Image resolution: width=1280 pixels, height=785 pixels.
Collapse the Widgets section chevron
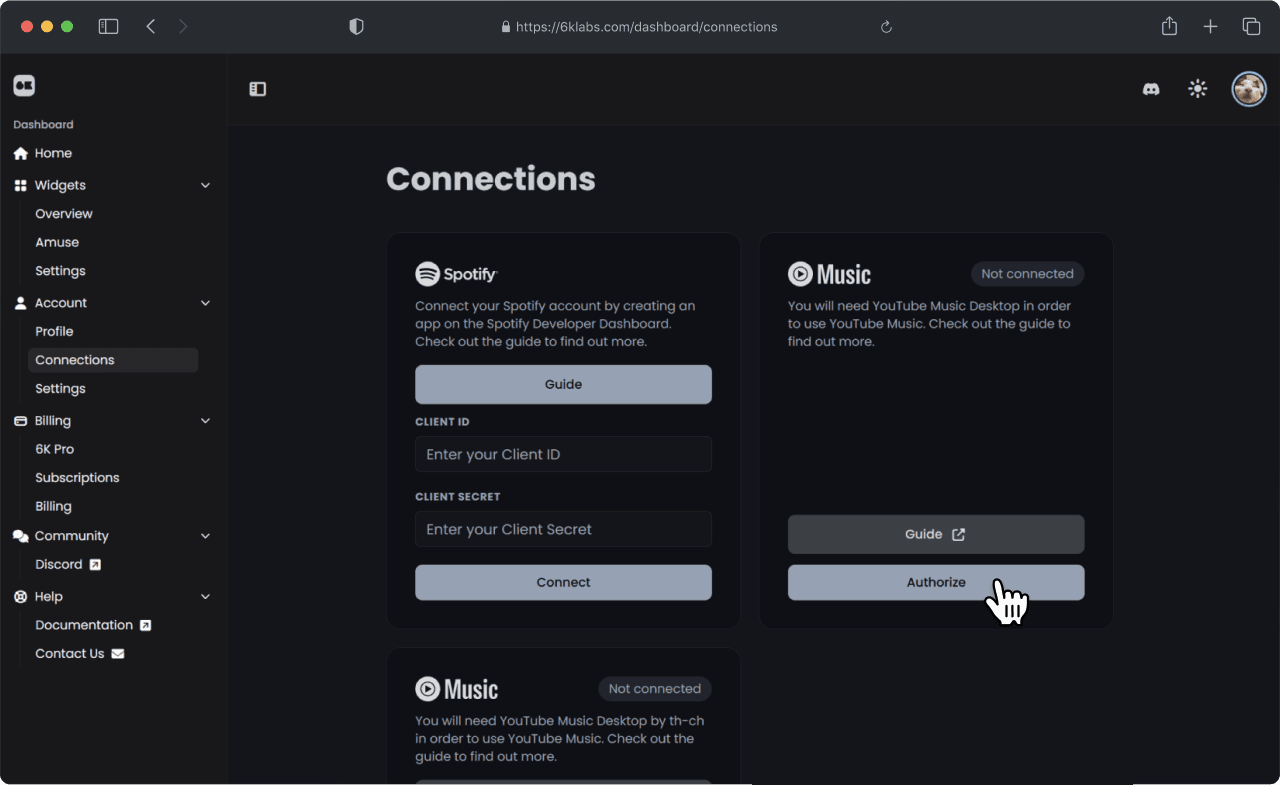(x=205, y=185)
